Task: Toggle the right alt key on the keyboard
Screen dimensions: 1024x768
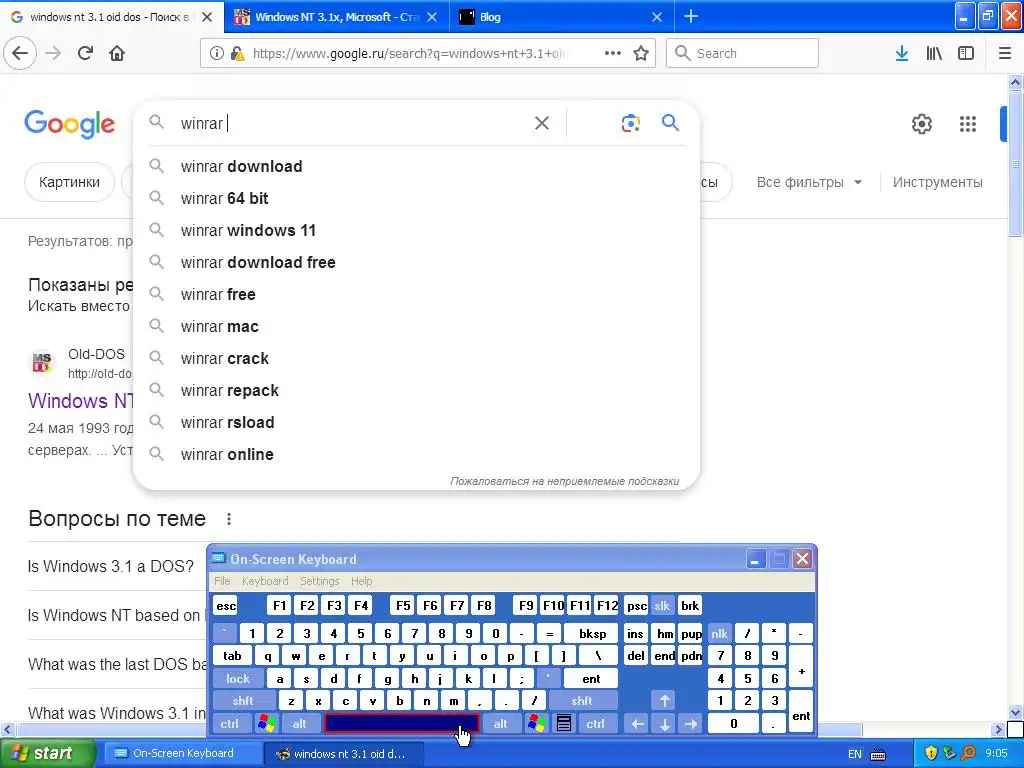Action: (x=501, y=724)
